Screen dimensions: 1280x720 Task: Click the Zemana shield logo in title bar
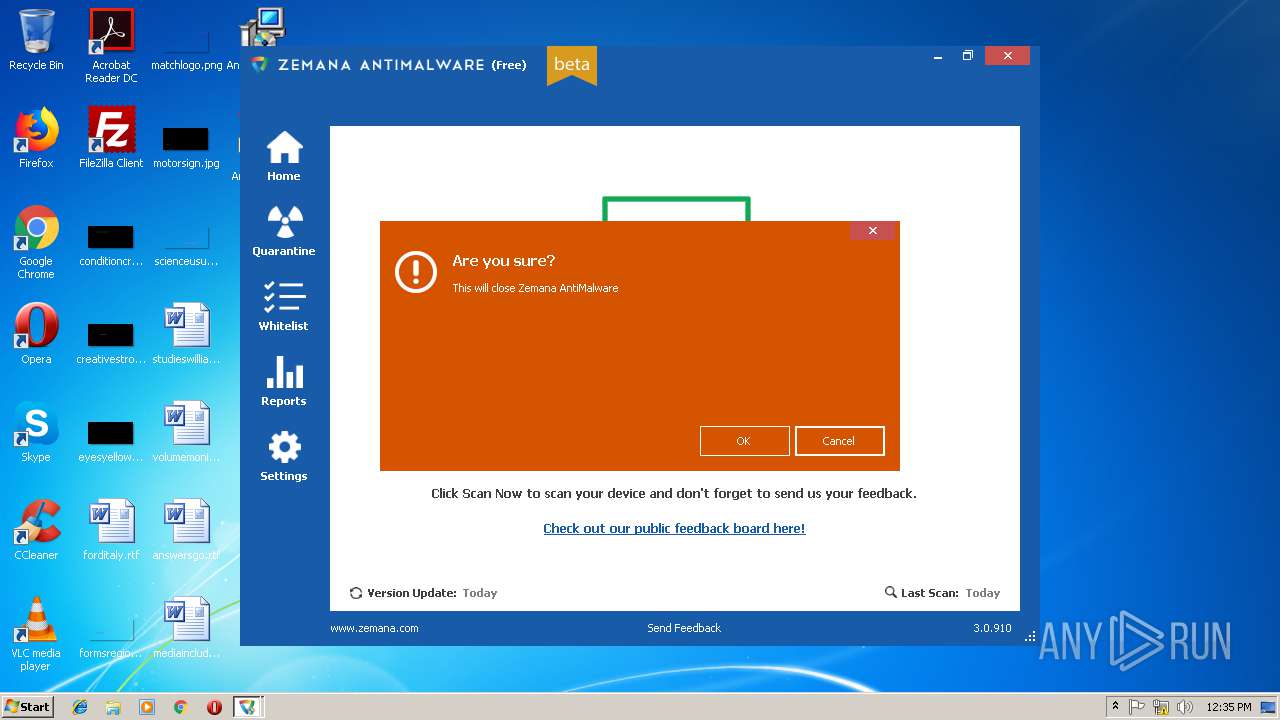259,64
